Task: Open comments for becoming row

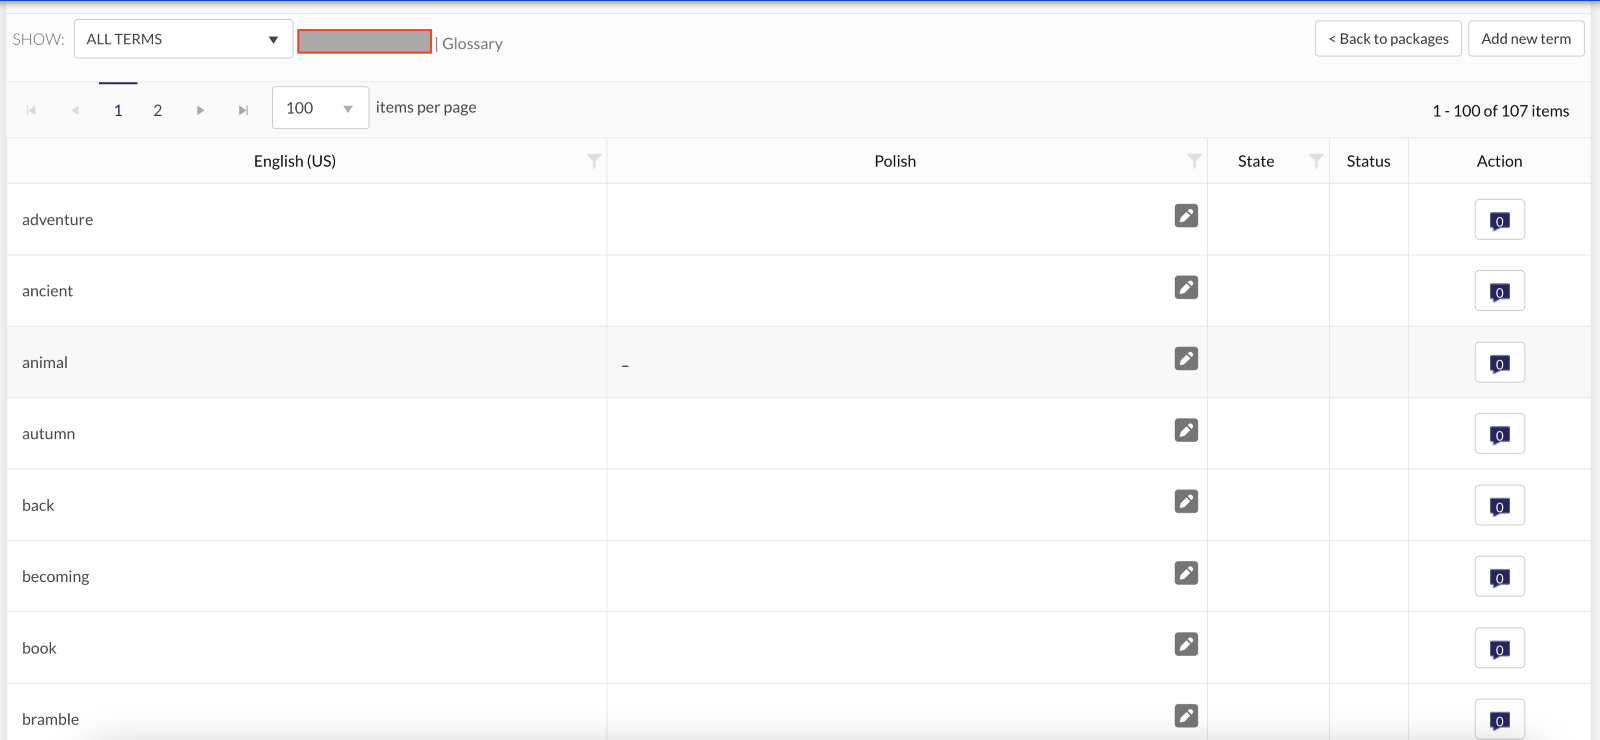Action: coord(1499,577)
